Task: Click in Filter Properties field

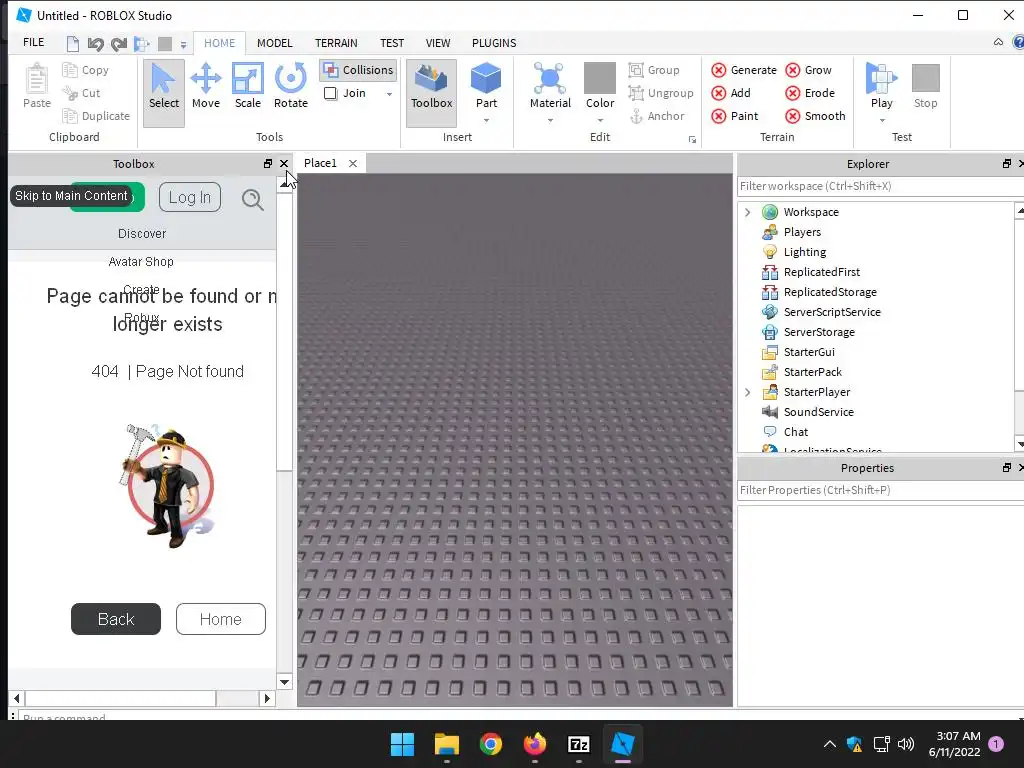Action: point(880,490)
